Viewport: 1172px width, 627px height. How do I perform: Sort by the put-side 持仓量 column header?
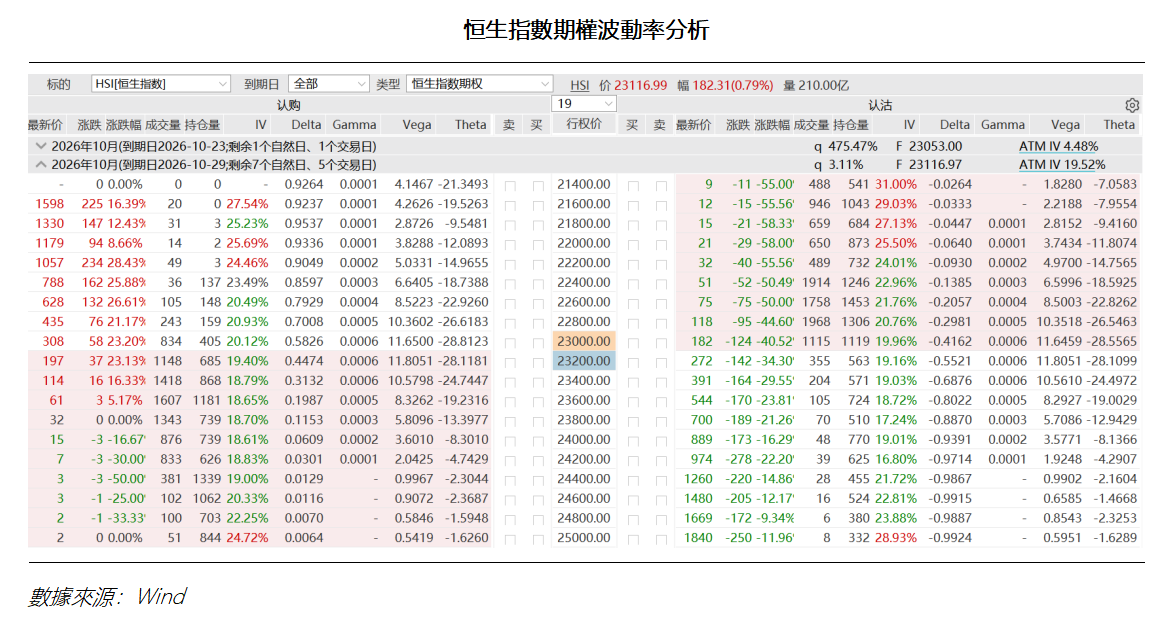(851, 125)
